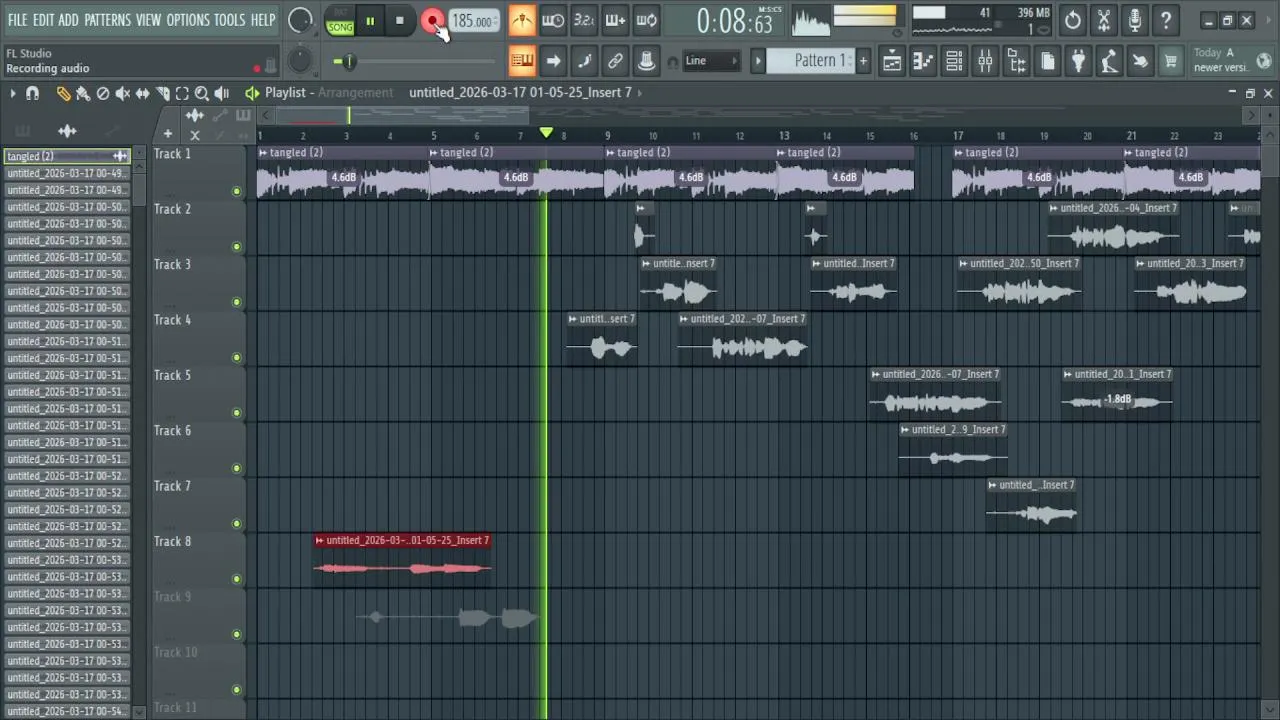Toggle the step editing mode icon
Screen dimensions: 1280x720
[584, 61]
